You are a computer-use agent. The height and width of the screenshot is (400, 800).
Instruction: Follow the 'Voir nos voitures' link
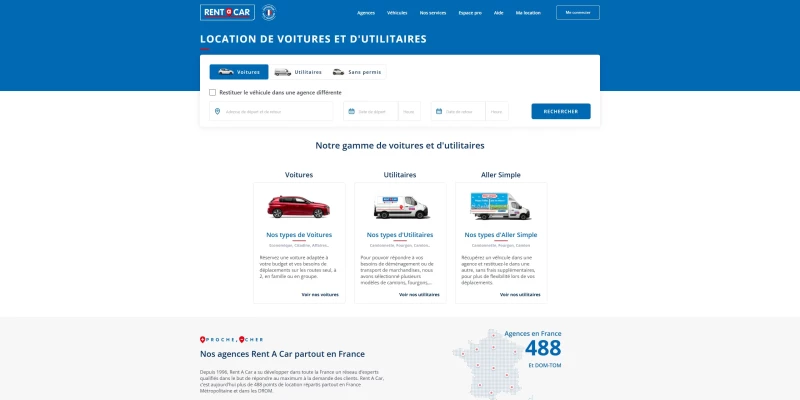[320, 294]
